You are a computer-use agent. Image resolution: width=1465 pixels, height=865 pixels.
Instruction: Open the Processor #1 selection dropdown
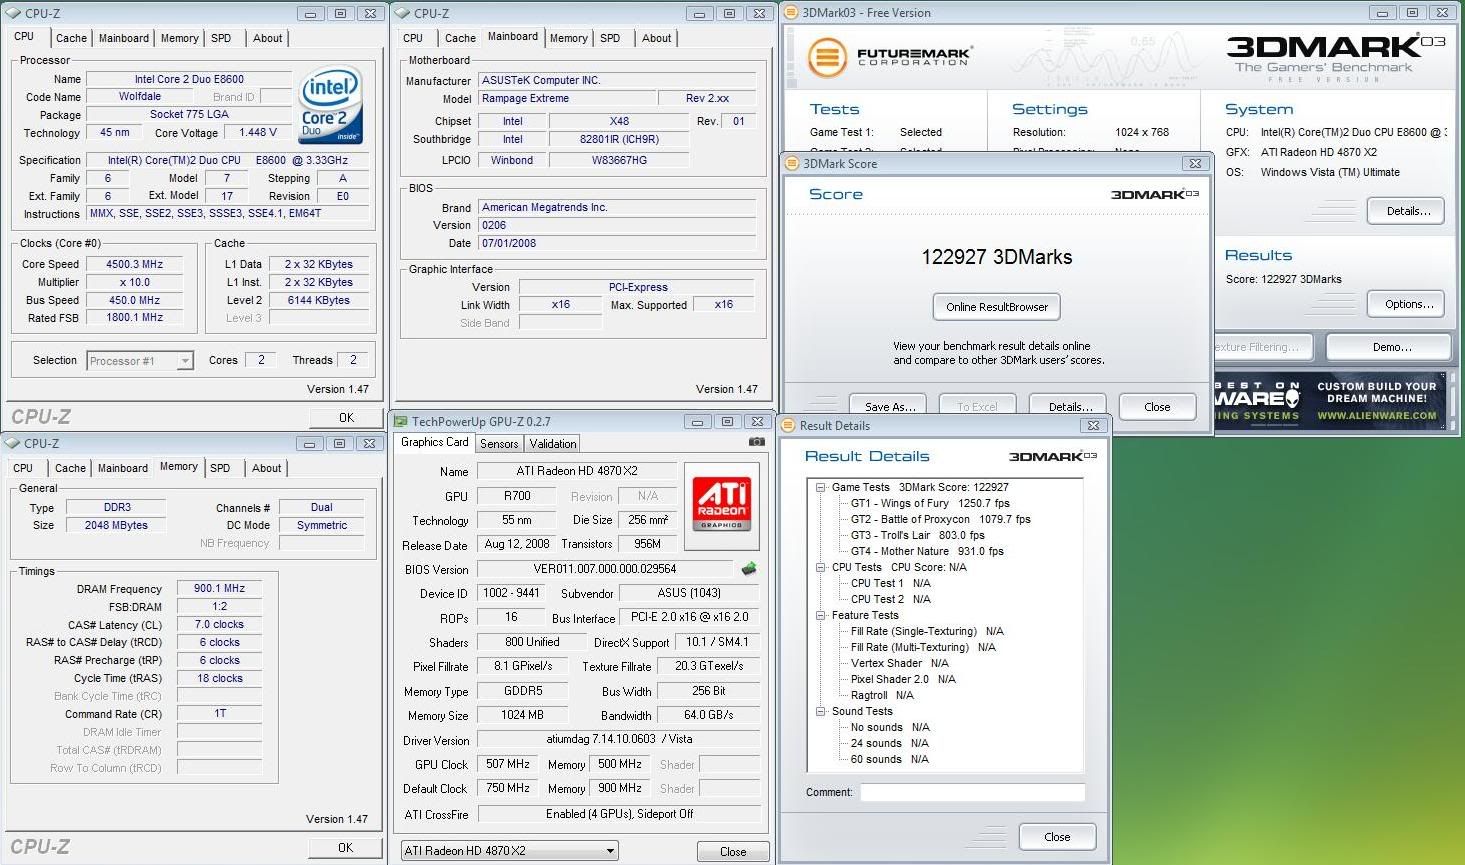tap(140, 361)
